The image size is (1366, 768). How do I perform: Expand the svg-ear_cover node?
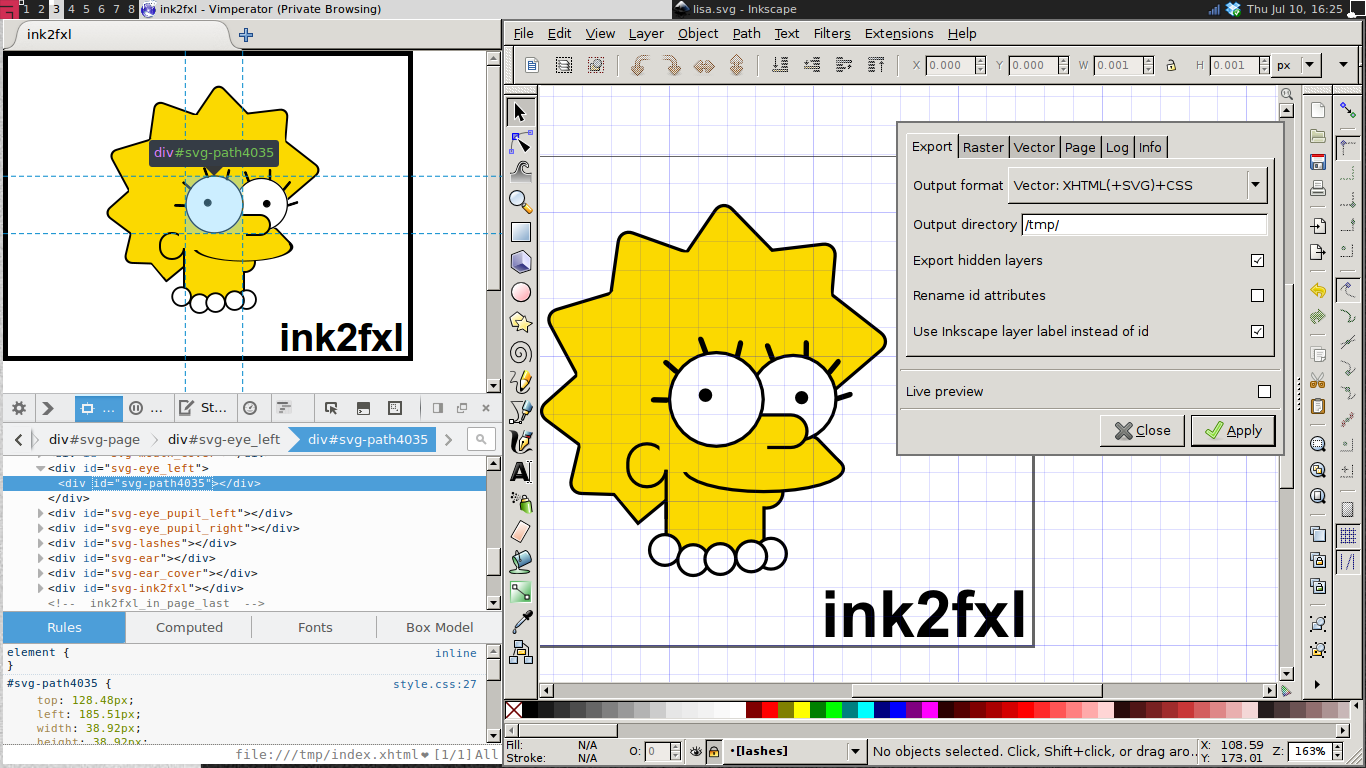[40, 574]
